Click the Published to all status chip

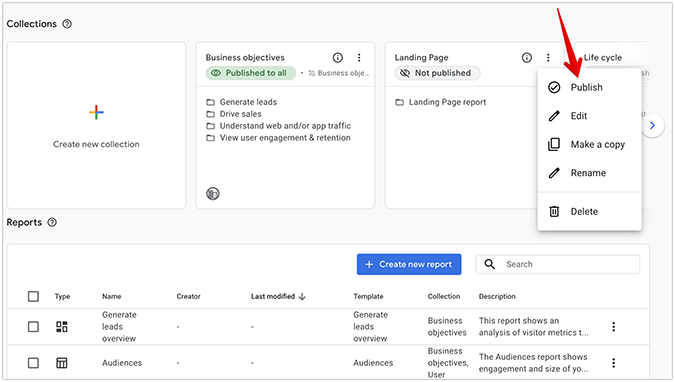click(x=251, y=73)
